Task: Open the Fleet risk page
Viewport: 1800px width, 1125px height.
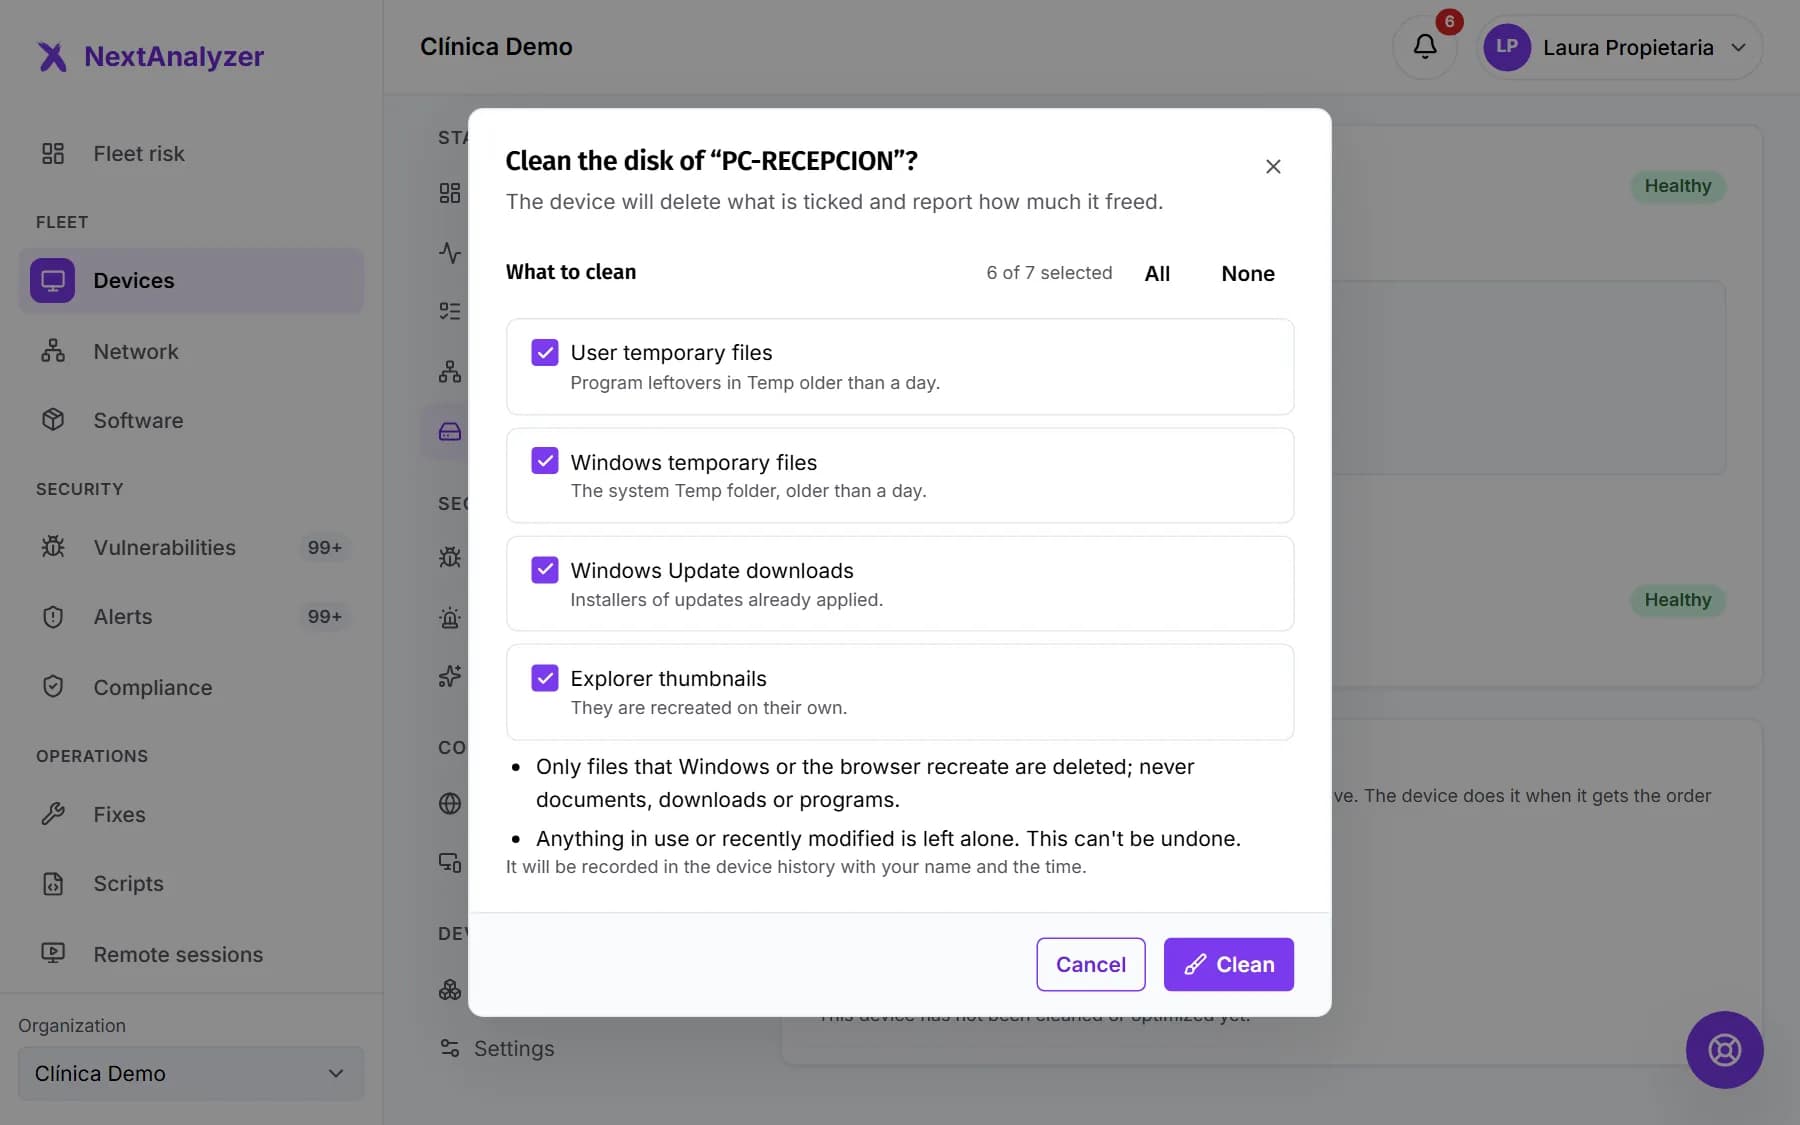Action: click(191, 153)
